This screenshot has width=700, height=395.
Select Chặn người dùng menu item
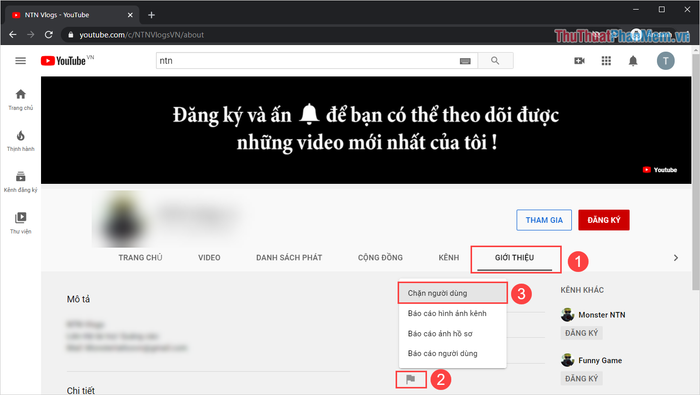tap(452, 293)
